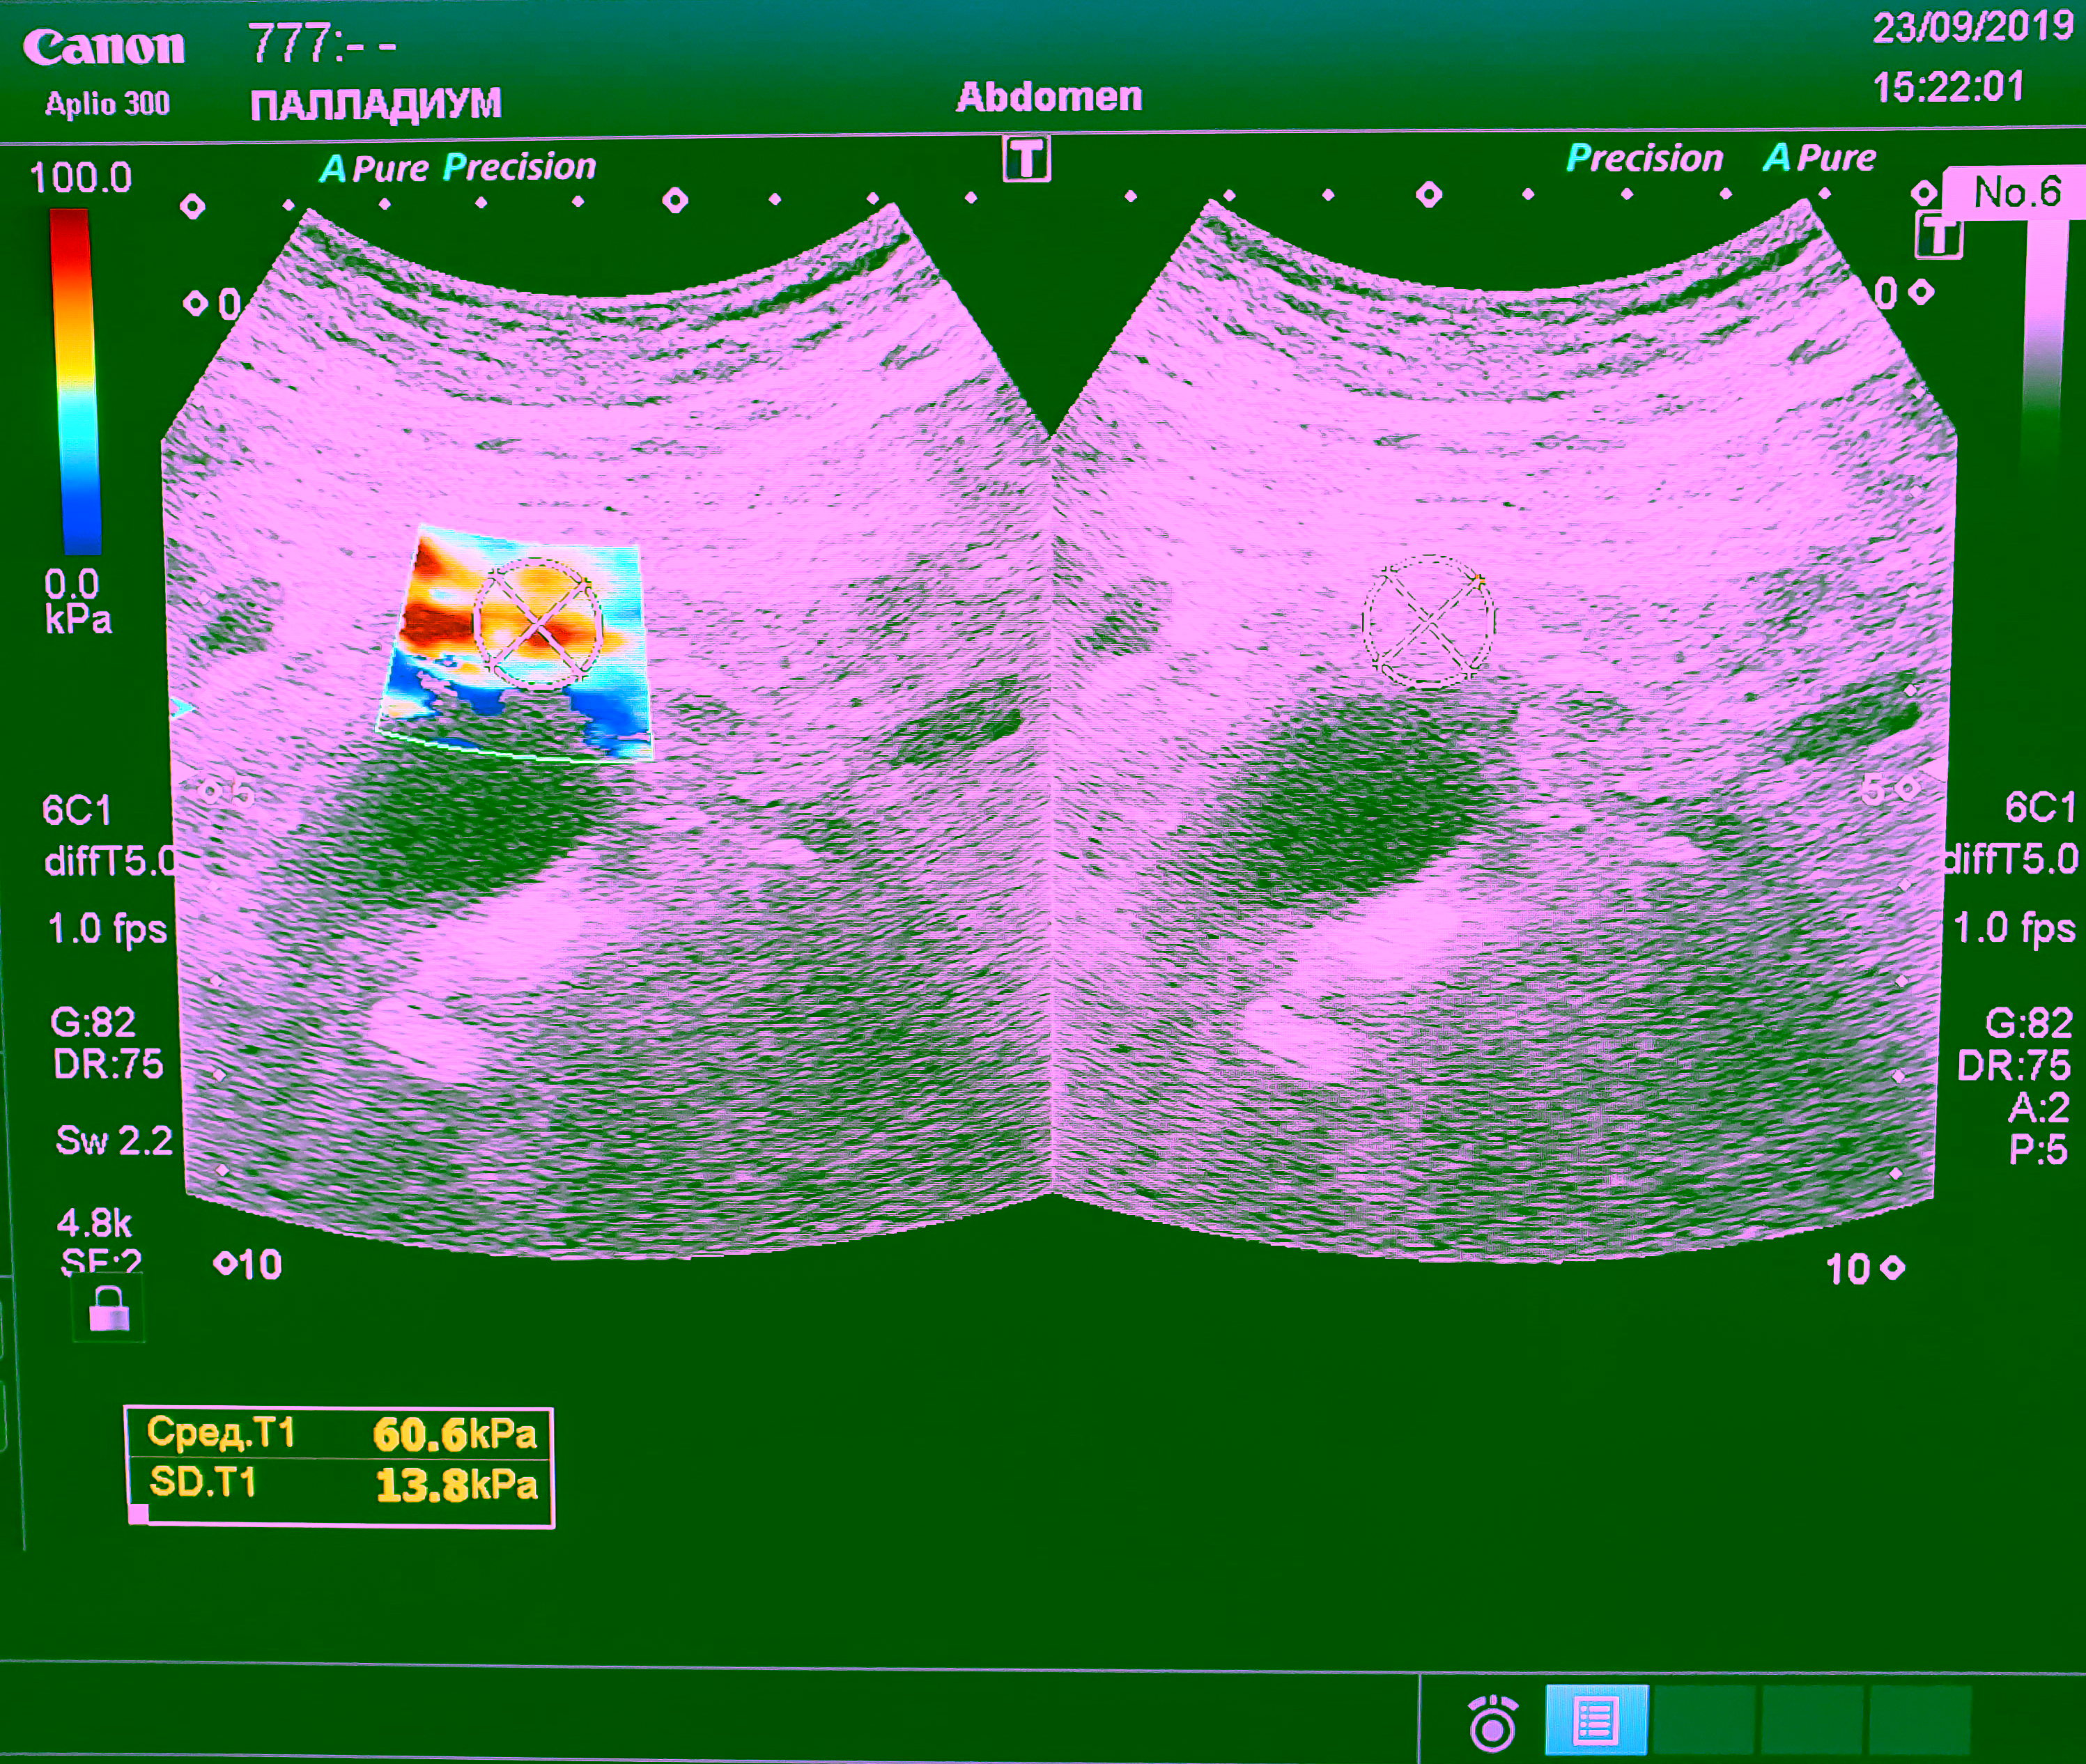Select the highlighted list icon button
Screen dimensions: 2086x1764
pyautogui.click(x=1596, y=1721)
